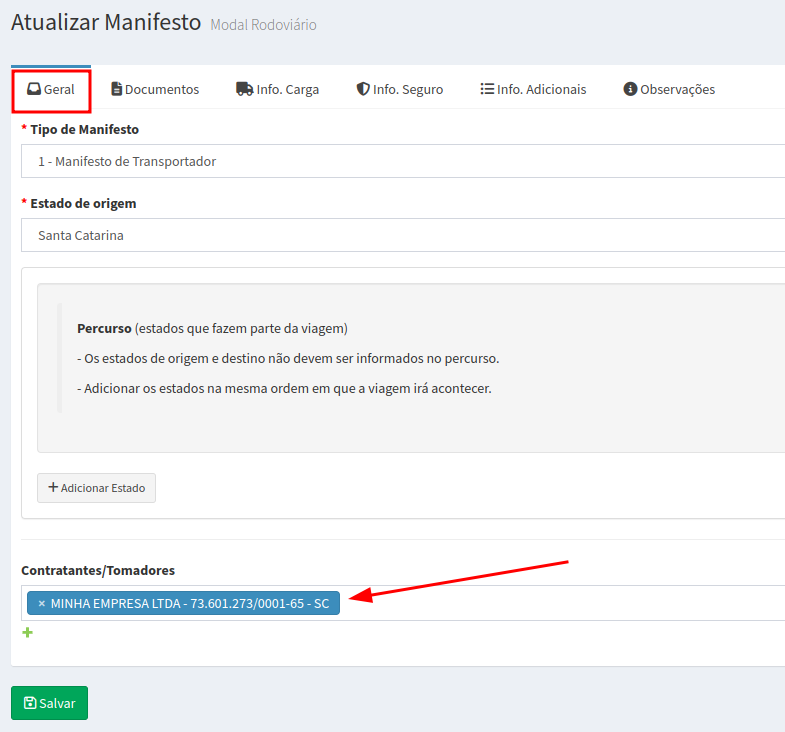Select the Info. Seguro tab label

[x=408, y=89]
